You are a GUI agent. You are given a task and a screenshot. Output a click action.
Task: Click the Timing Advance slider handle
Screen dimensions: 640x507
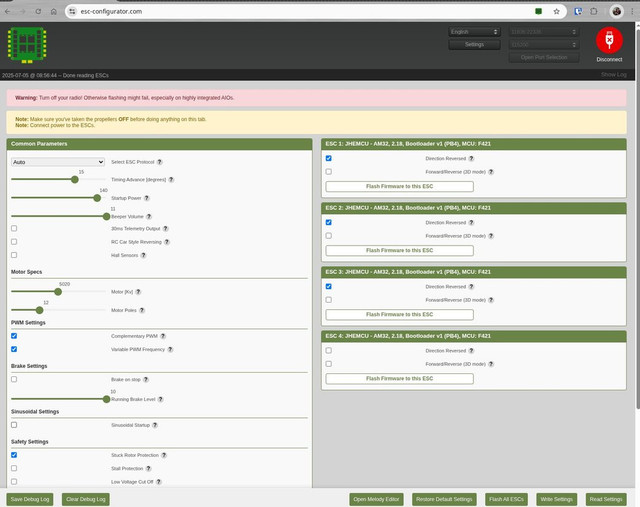coord(75,179)
